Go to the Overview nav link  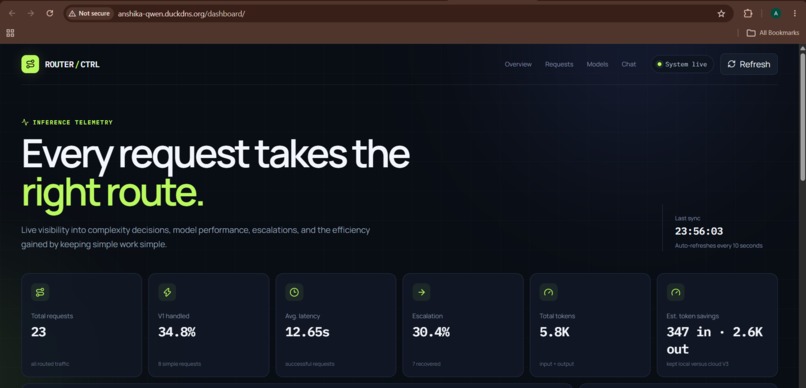(518, 64)
